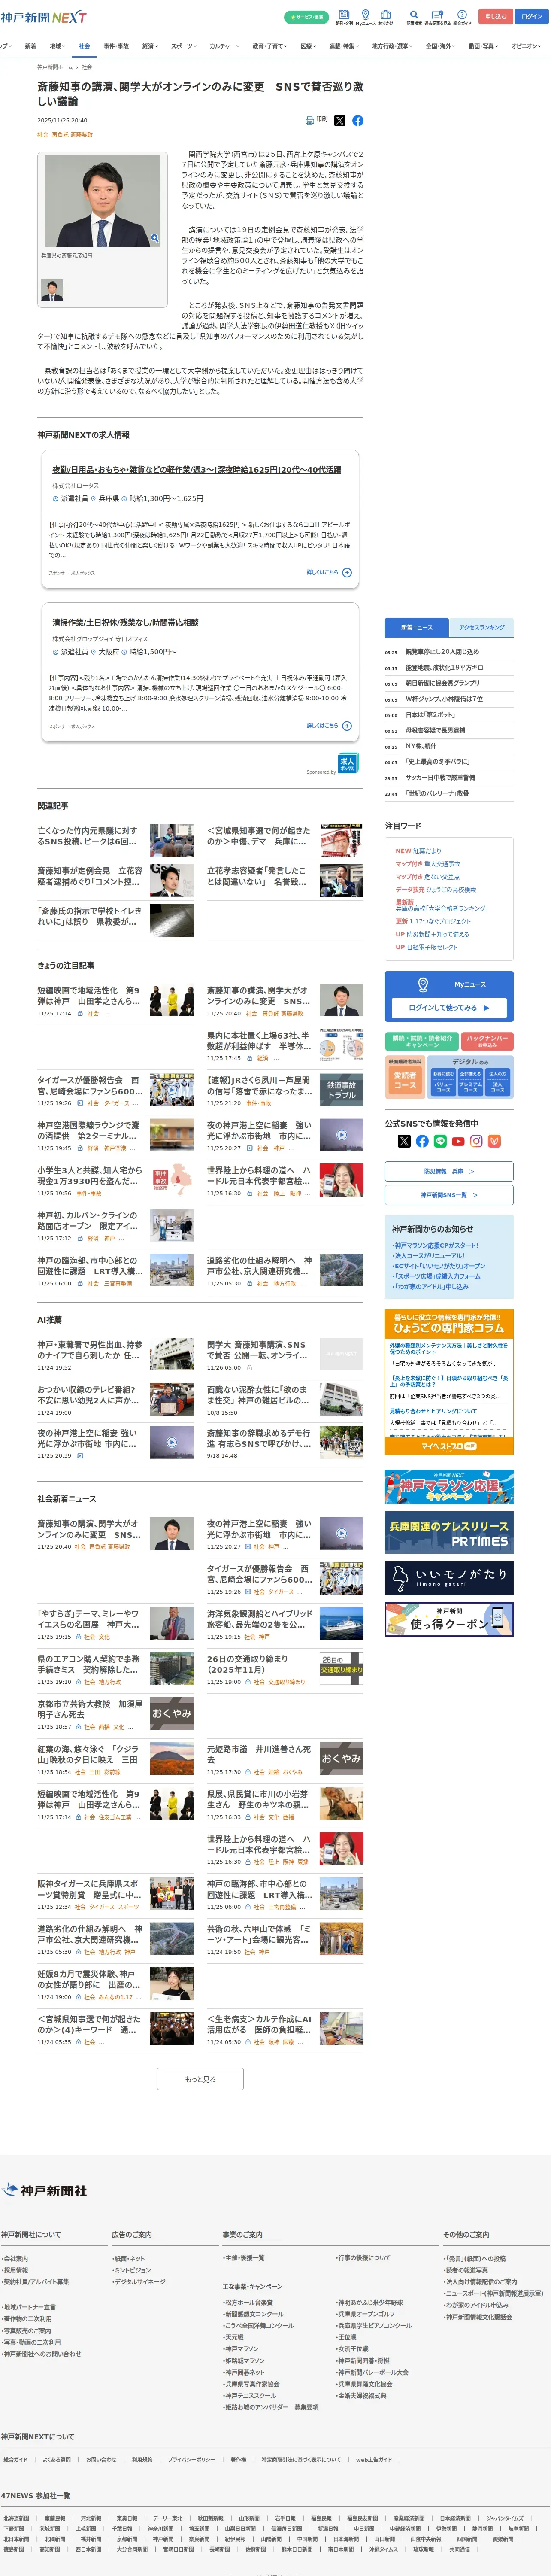
Task: Enlarge the governor photo with magnifier icon
Action: click(154, 238)
